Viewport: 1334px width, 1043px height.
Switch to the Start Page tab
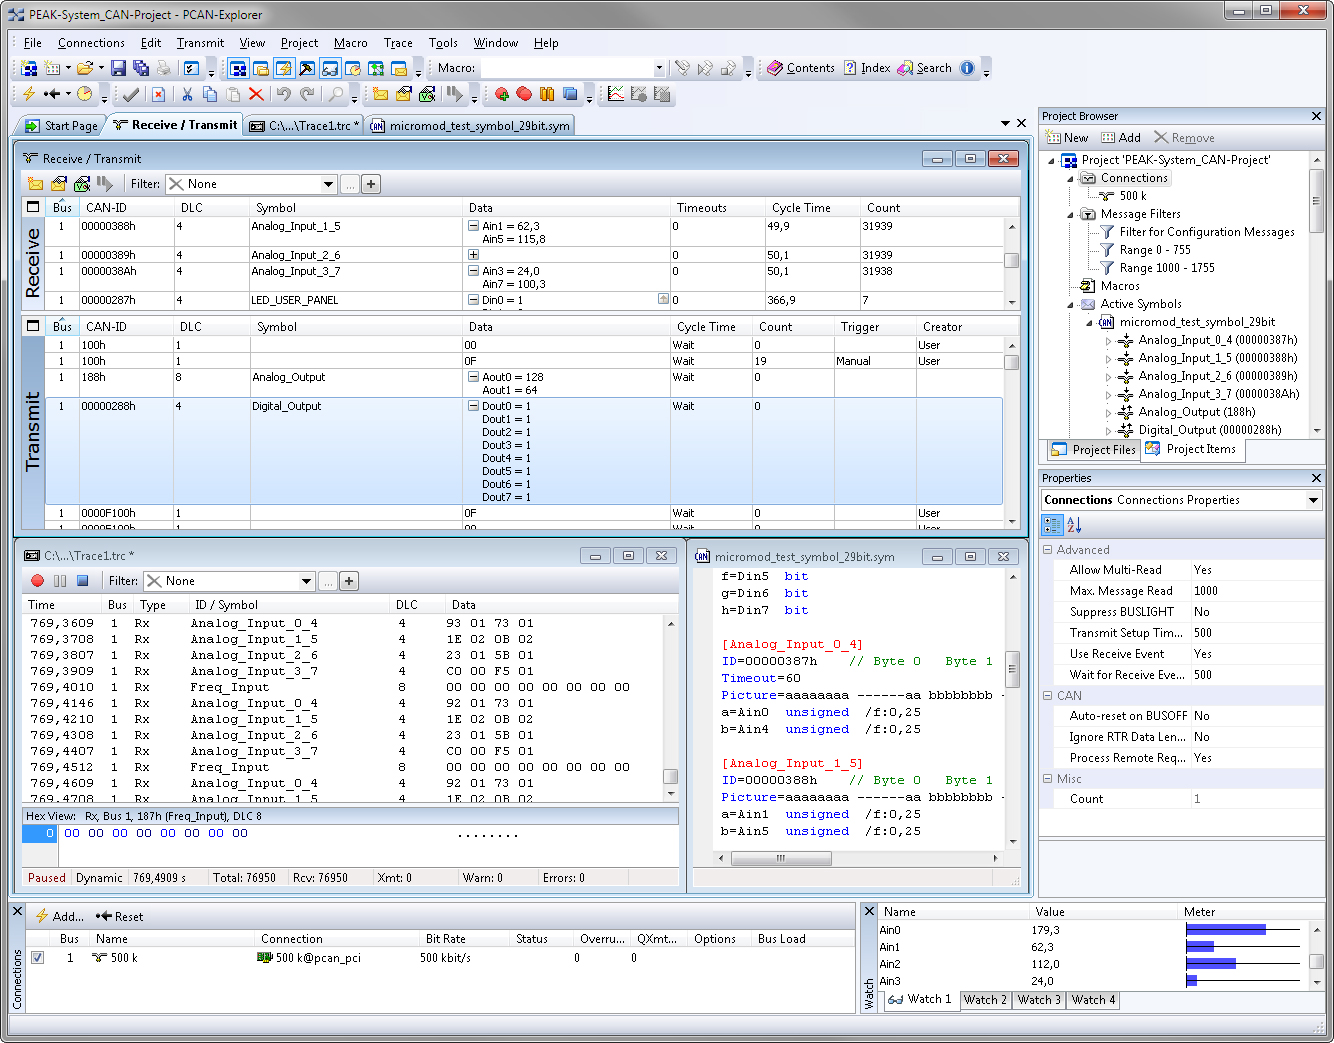click(x=62, y=126)
